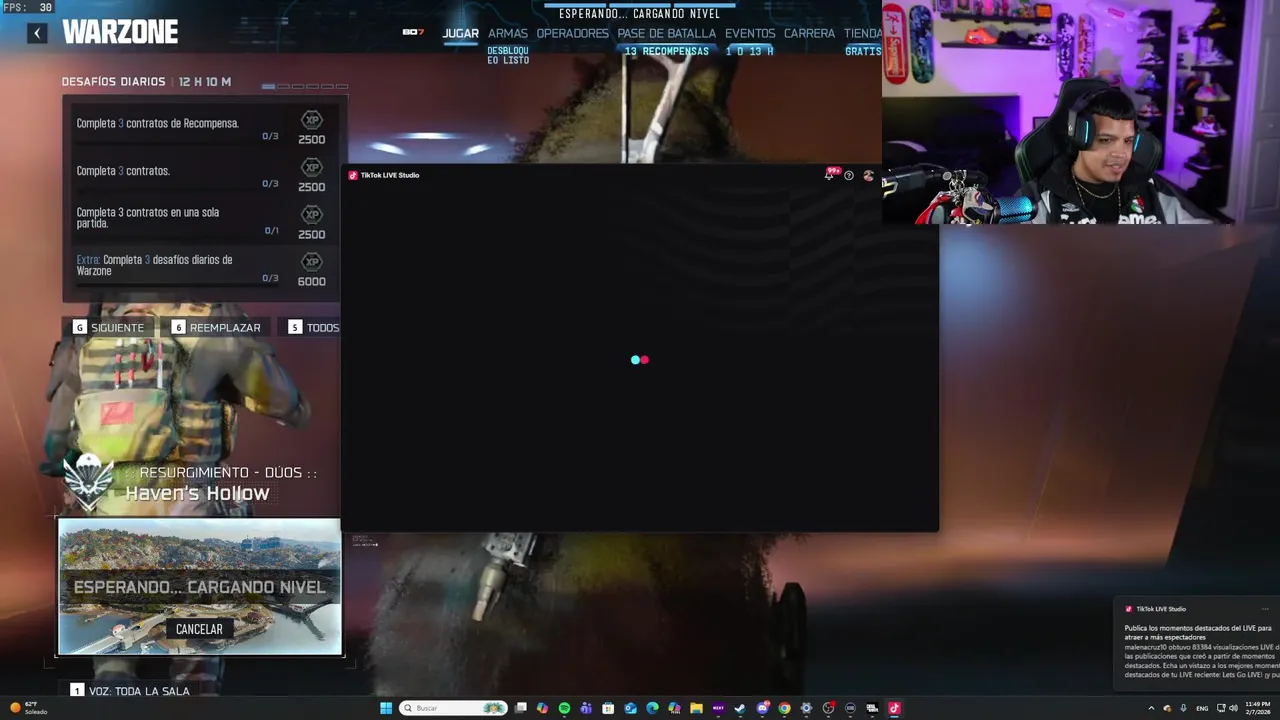The image size is (1280, 720).
Task: Open the Windows Start menu
Action: 386,708
